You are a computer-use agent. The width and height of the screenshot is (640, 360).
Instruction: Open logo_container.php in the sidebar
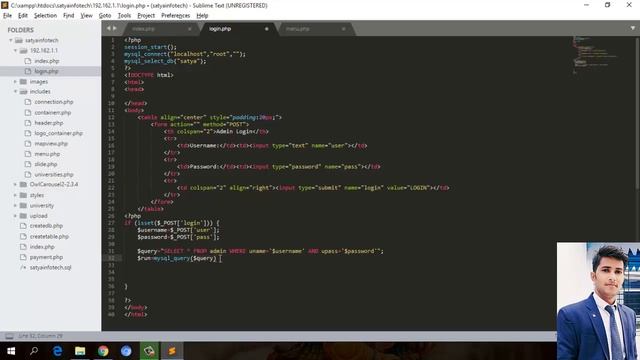click(58, 133)
